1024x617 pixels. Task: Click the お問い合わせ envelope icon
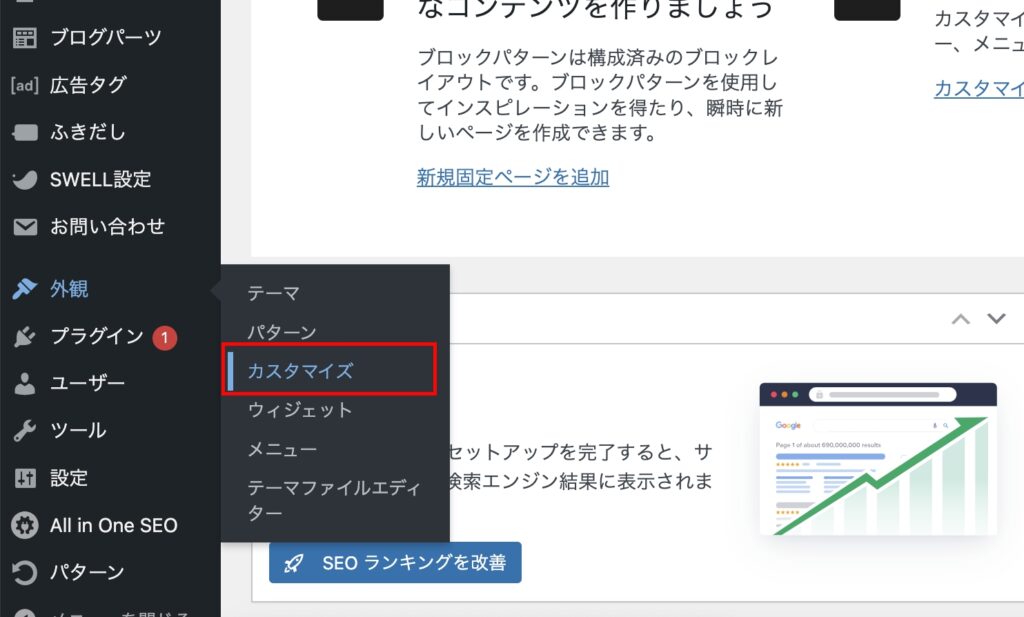tap(24, 227)
